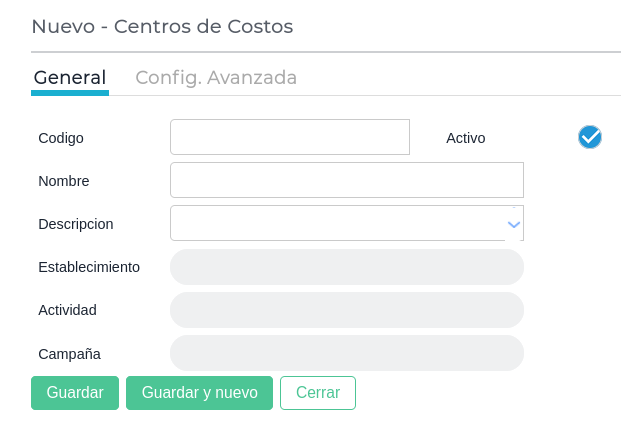This screenshot has width=621, height=439.
Task: Toggle the Activo checkbox
Action: (590, 137)
